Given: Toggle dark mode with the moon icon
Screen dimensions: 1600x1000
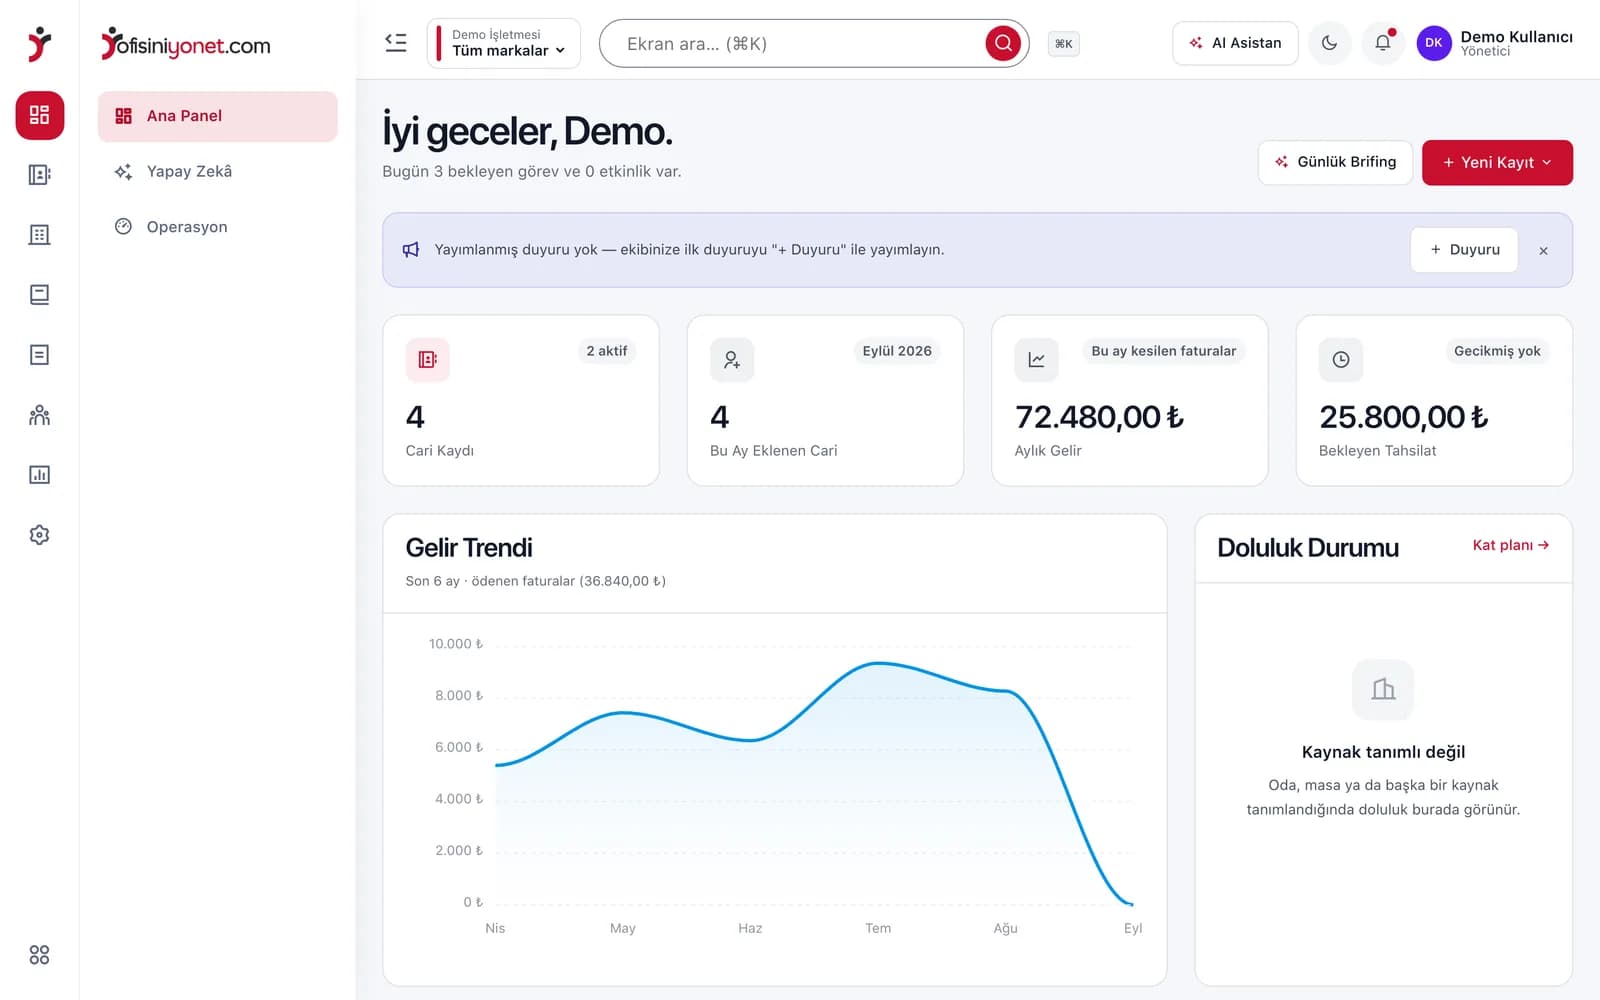Looking at the screenshot, I should 1330,43.
